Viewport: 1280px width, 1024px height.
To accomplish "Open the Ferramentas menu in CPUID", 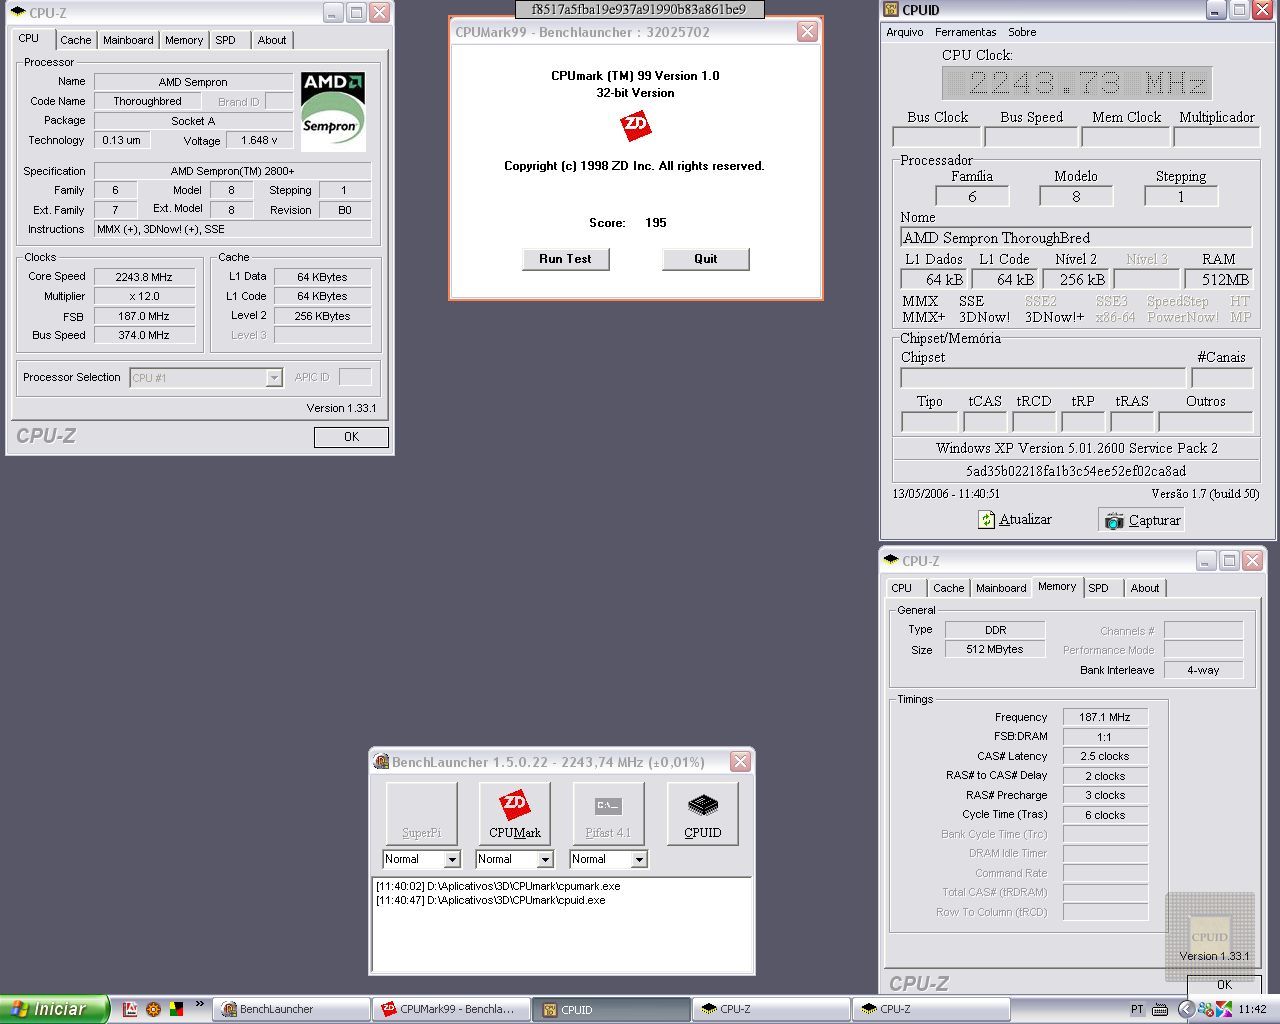I will point(965,32).
